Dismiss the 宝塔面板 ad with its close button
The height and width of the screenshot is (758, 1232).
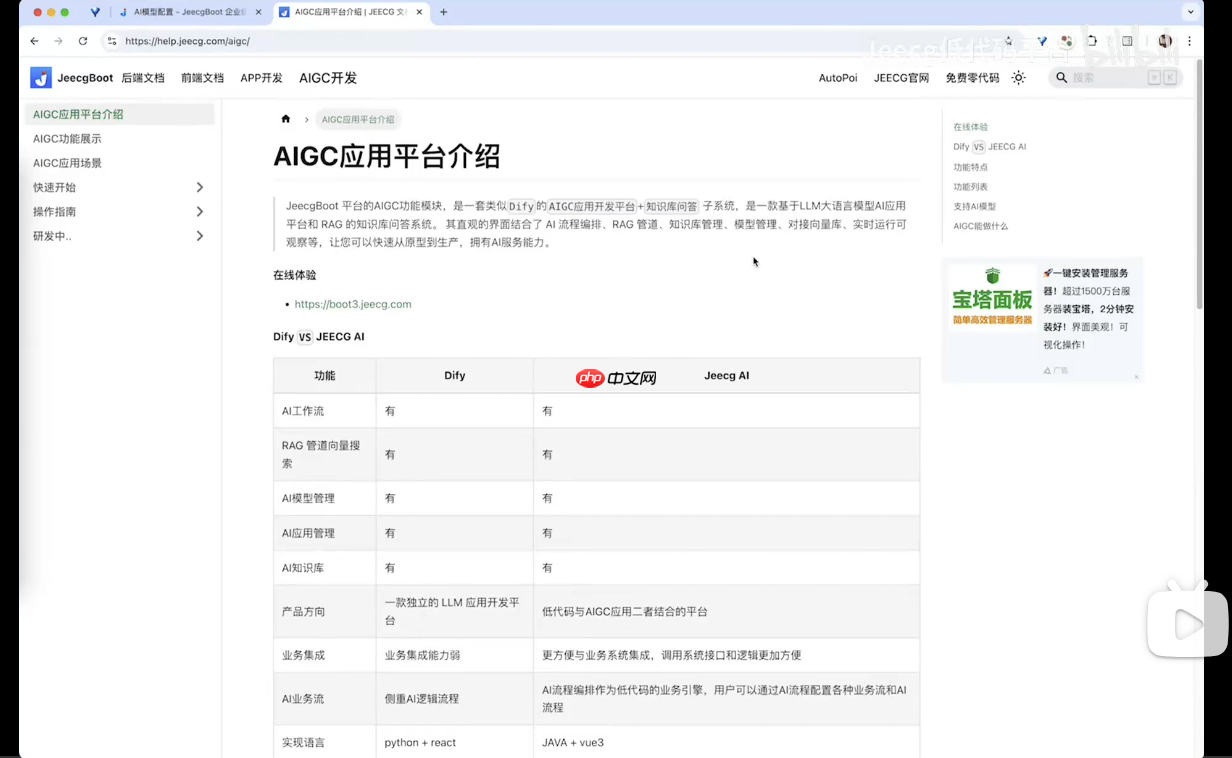click(x=1136, y=377)
